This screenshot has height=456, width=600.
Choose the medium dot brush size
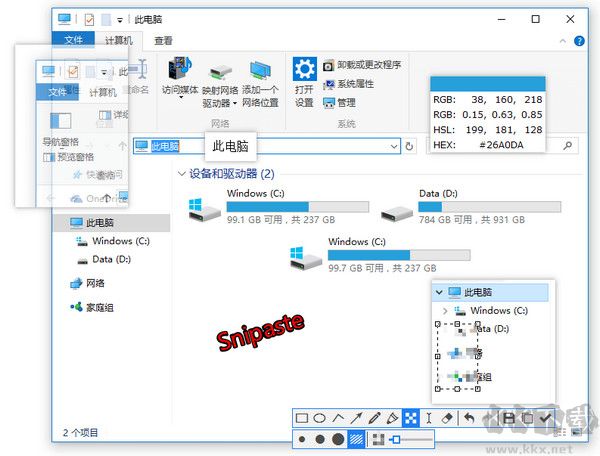[320, 440]
